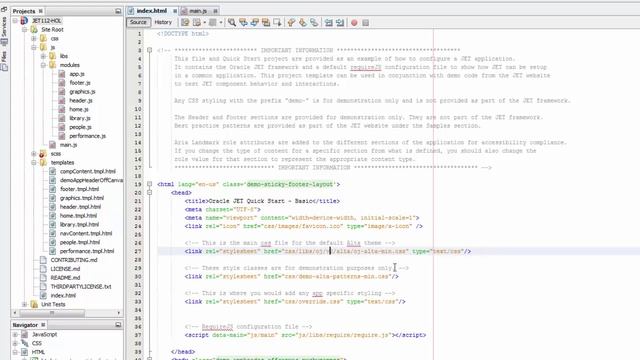Click the Find Selection magnifier icon
This screenshot has width=640, height=360.
click(x=232, y=22)
